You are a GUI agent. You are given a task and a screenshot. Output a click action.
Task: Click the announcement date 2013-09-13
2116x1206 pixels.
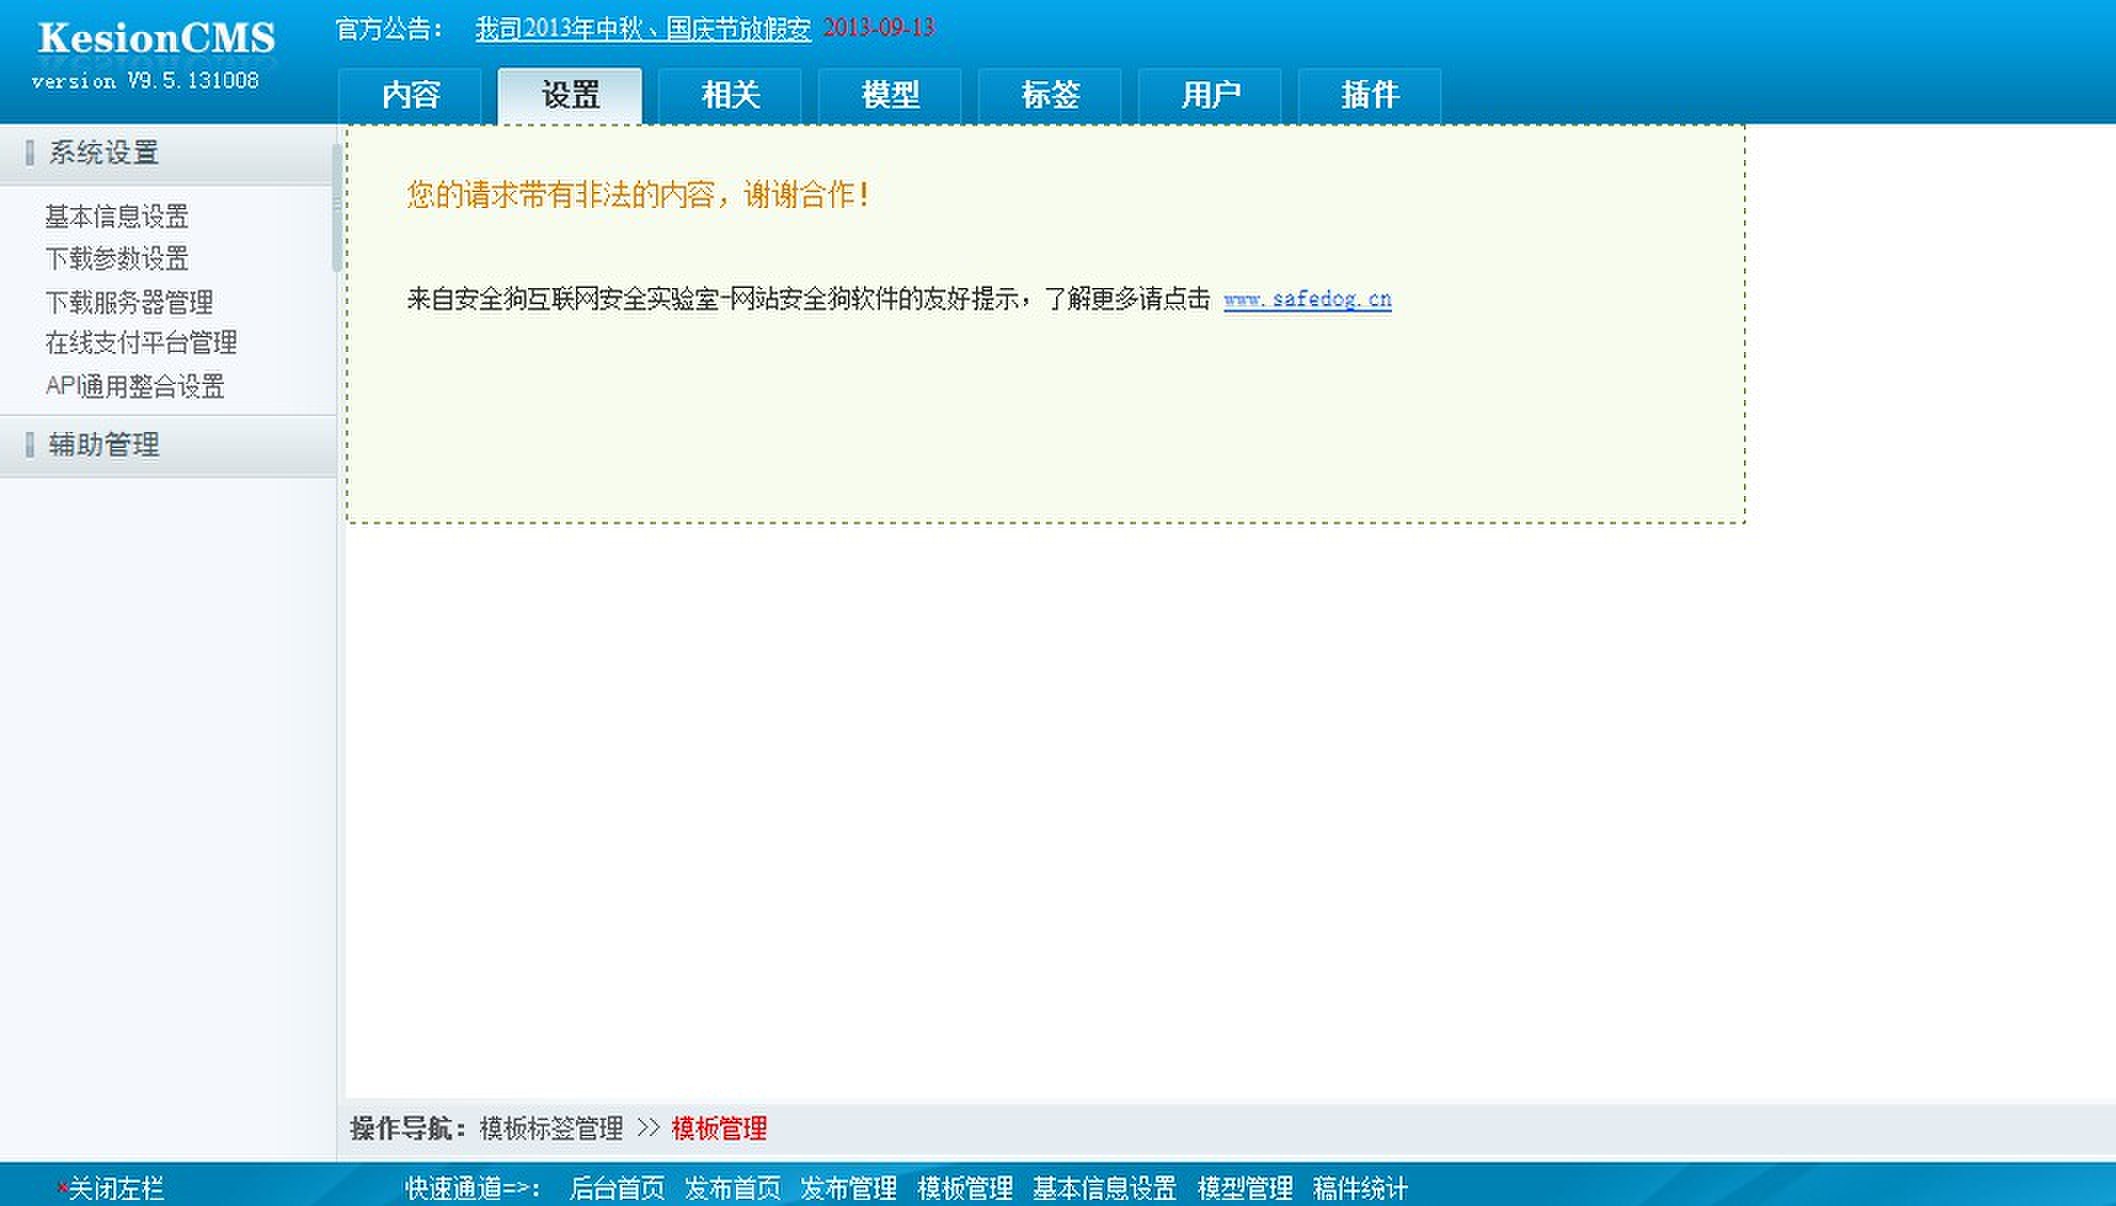(879, 28)
